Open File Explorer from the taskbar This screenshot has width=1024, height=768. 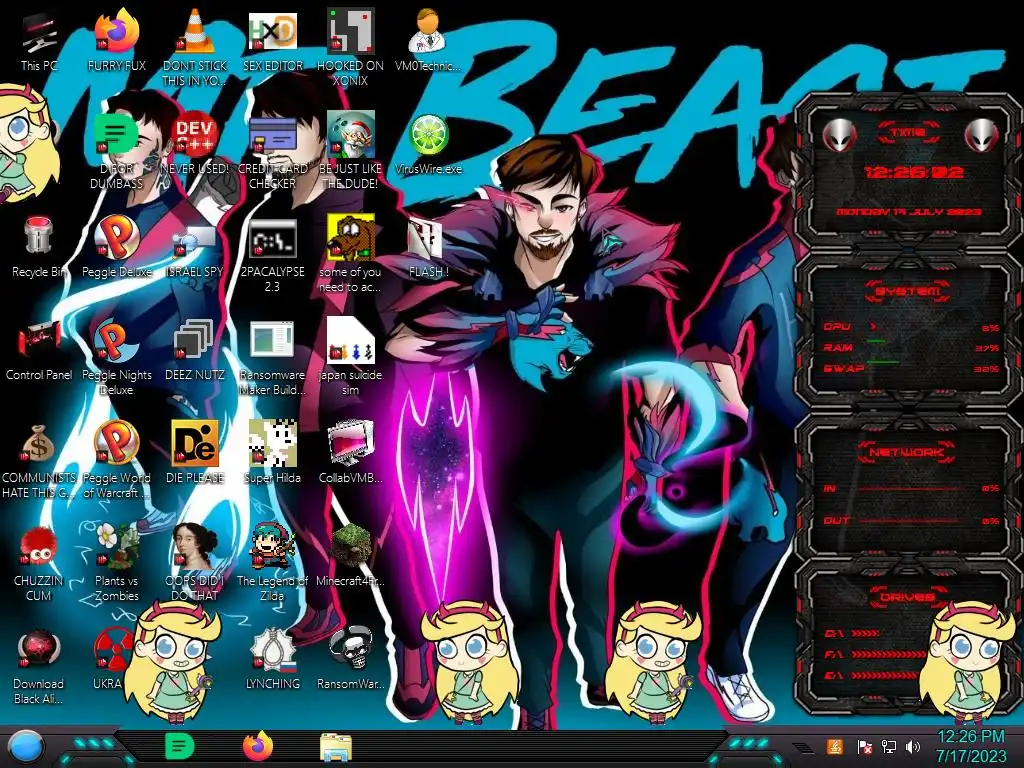click(x=336, y=747)
